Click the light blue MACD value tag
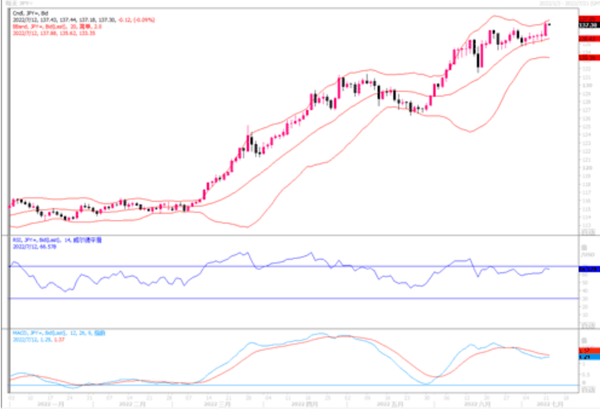 (x=589, y=357)
